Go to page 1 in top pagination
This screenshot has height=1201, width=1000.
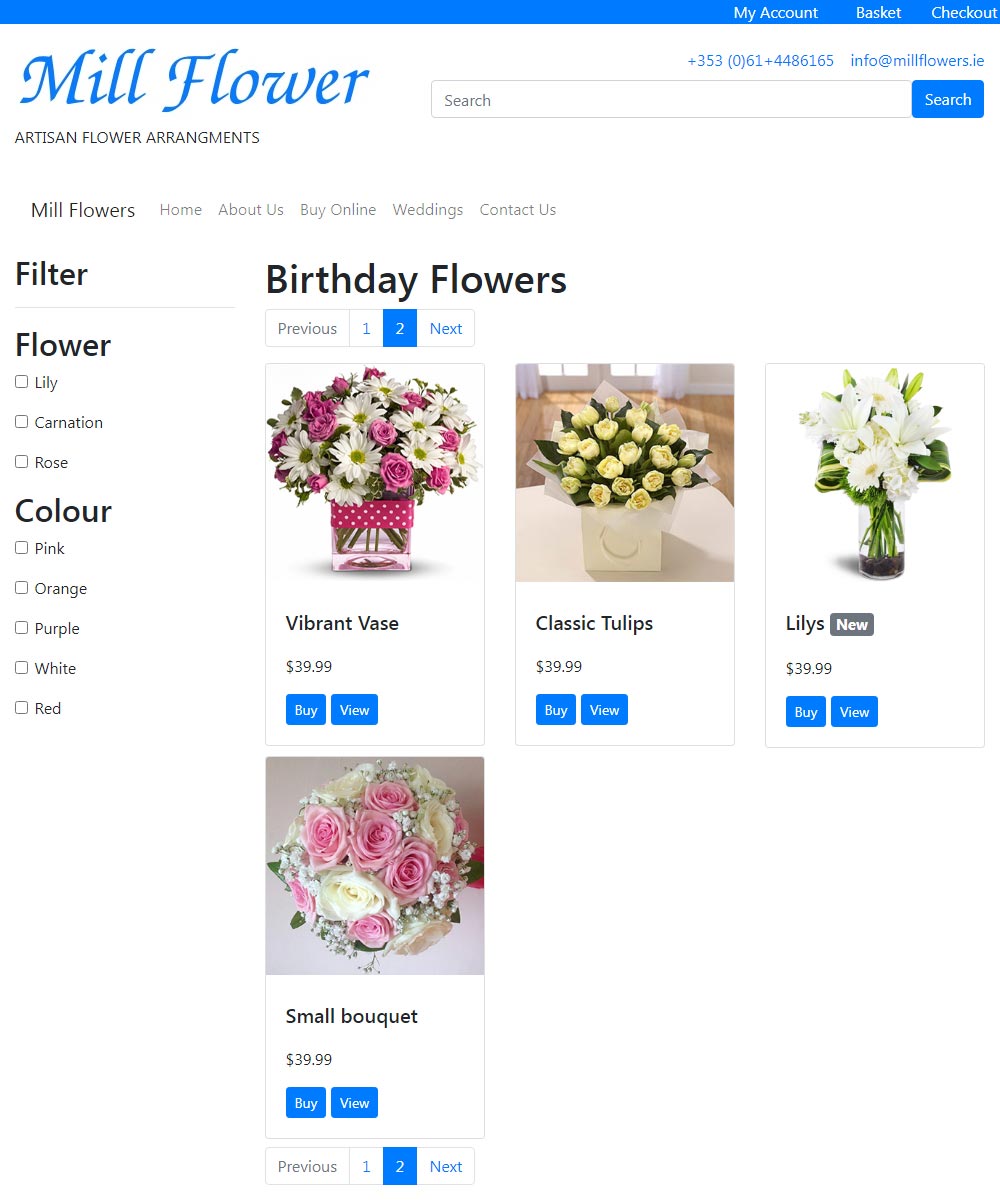coord(366,328)
